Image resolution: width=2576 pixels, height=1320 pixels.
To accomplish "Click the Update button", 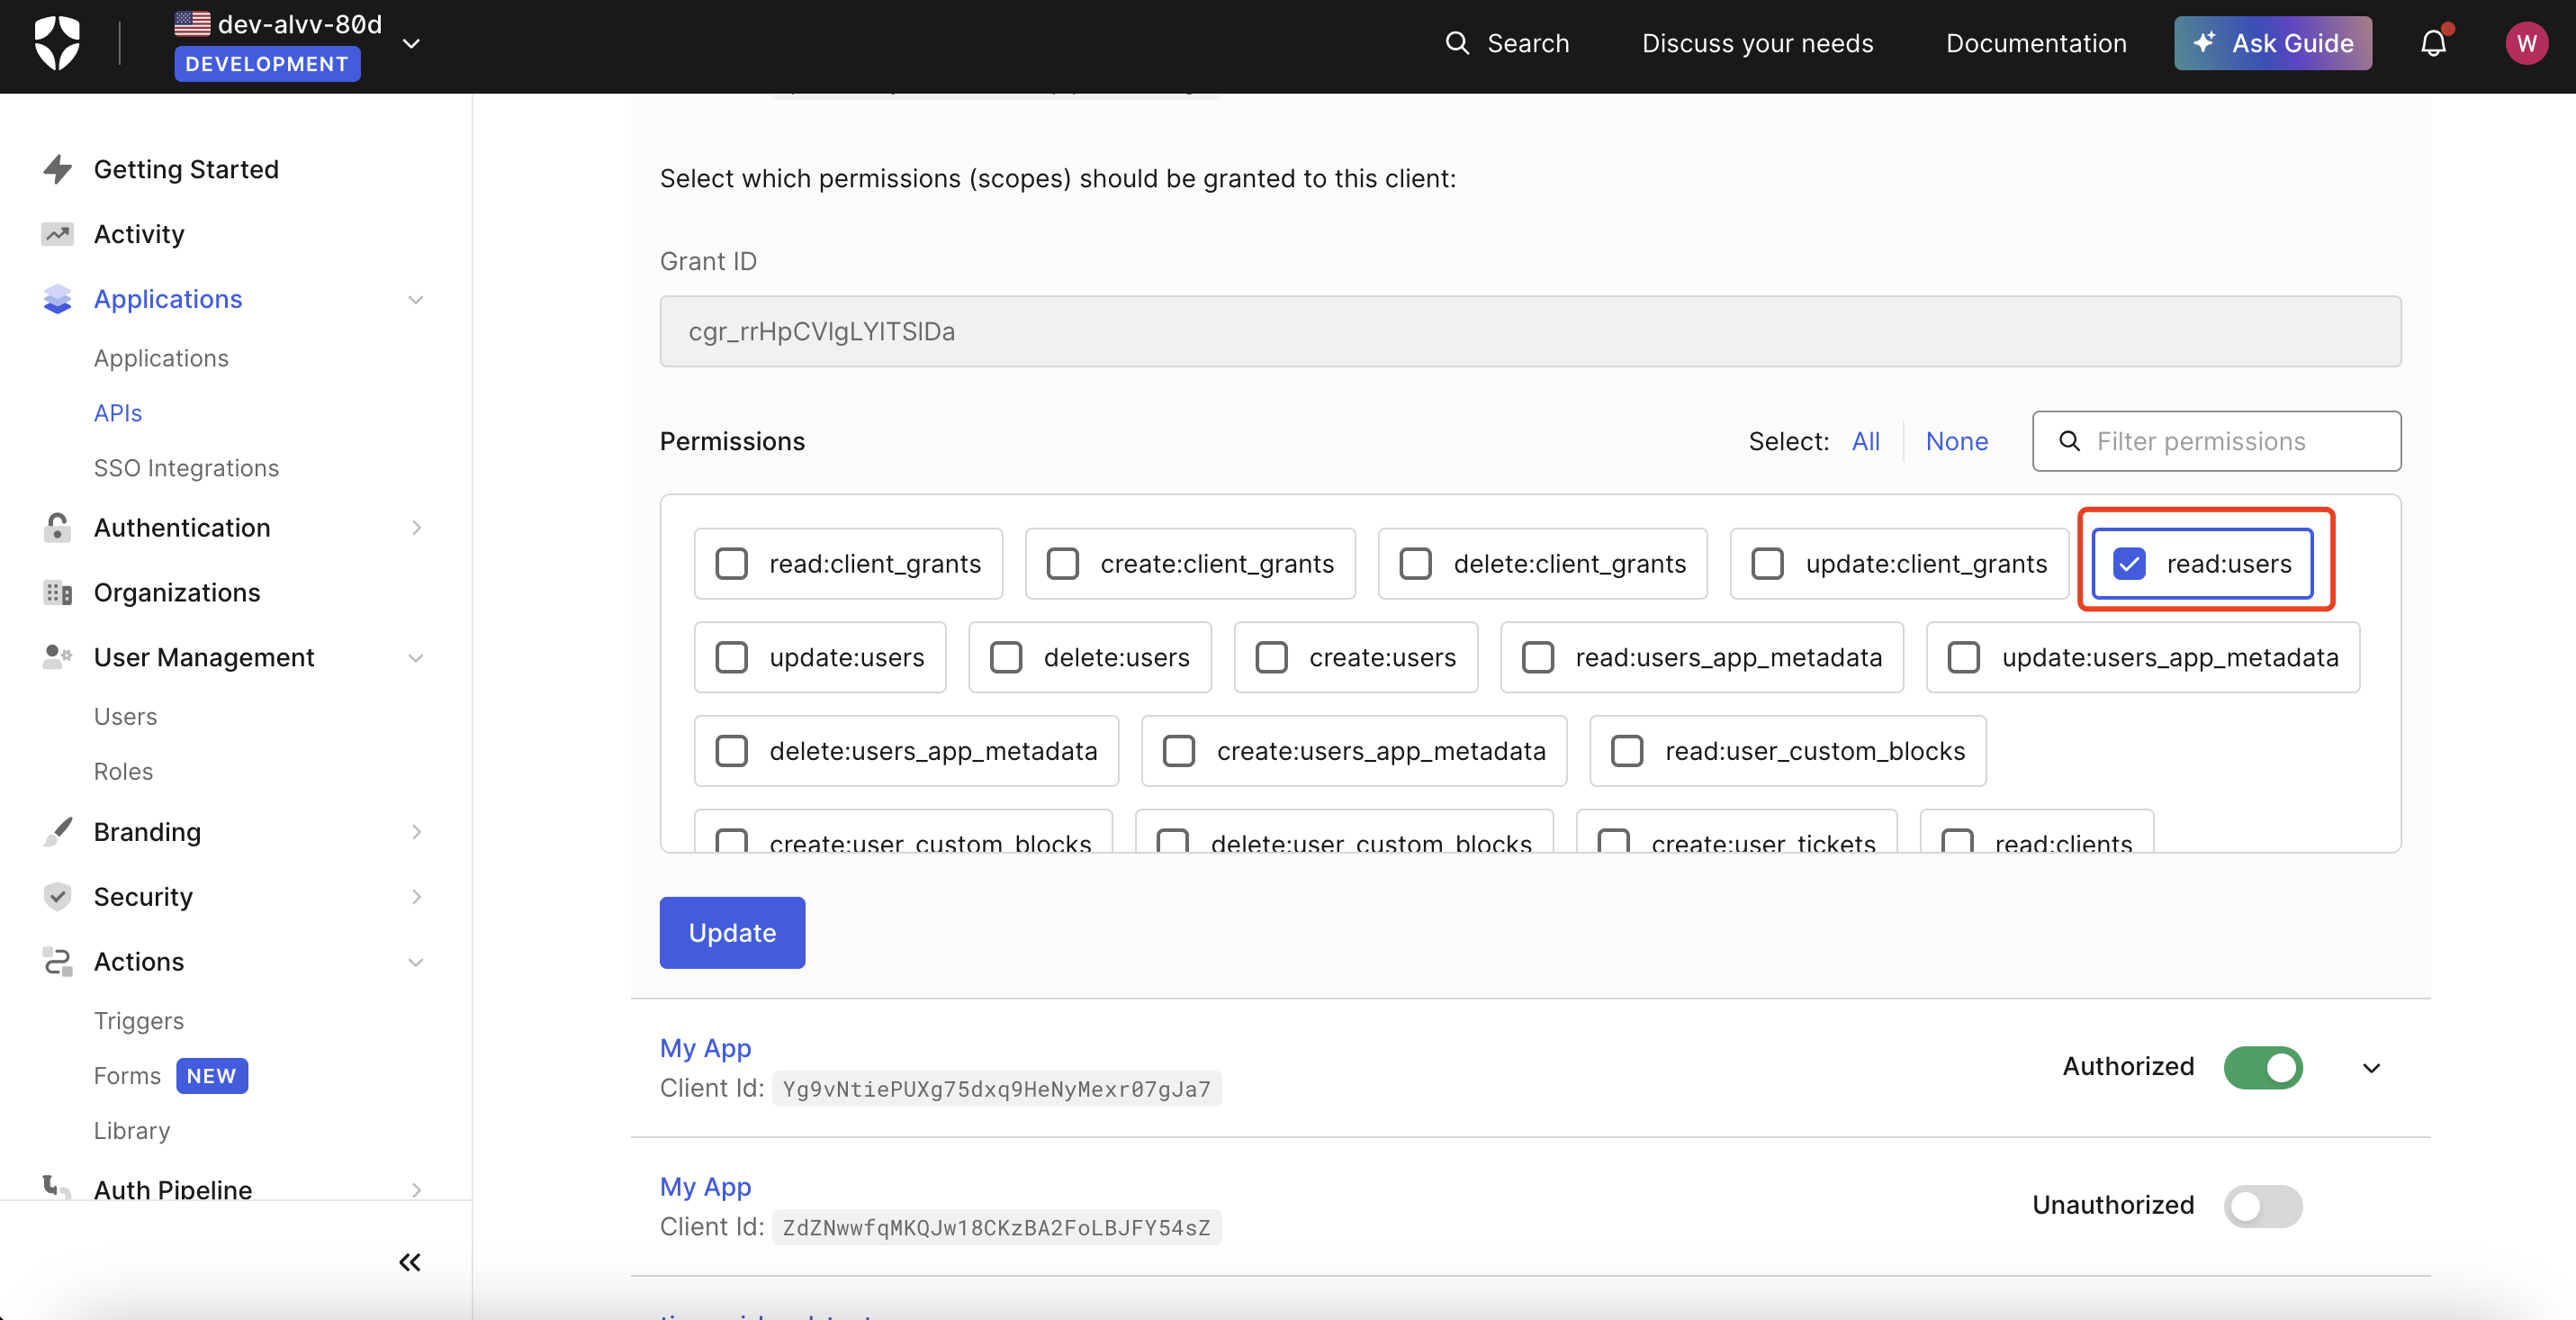I will [x=732, y=932].
